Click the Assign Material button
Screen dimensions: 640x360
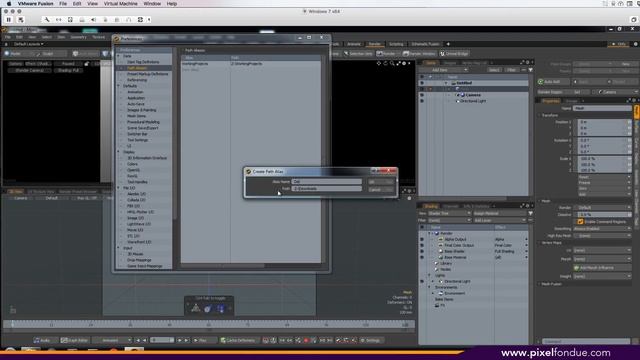(x=499, y=213)
